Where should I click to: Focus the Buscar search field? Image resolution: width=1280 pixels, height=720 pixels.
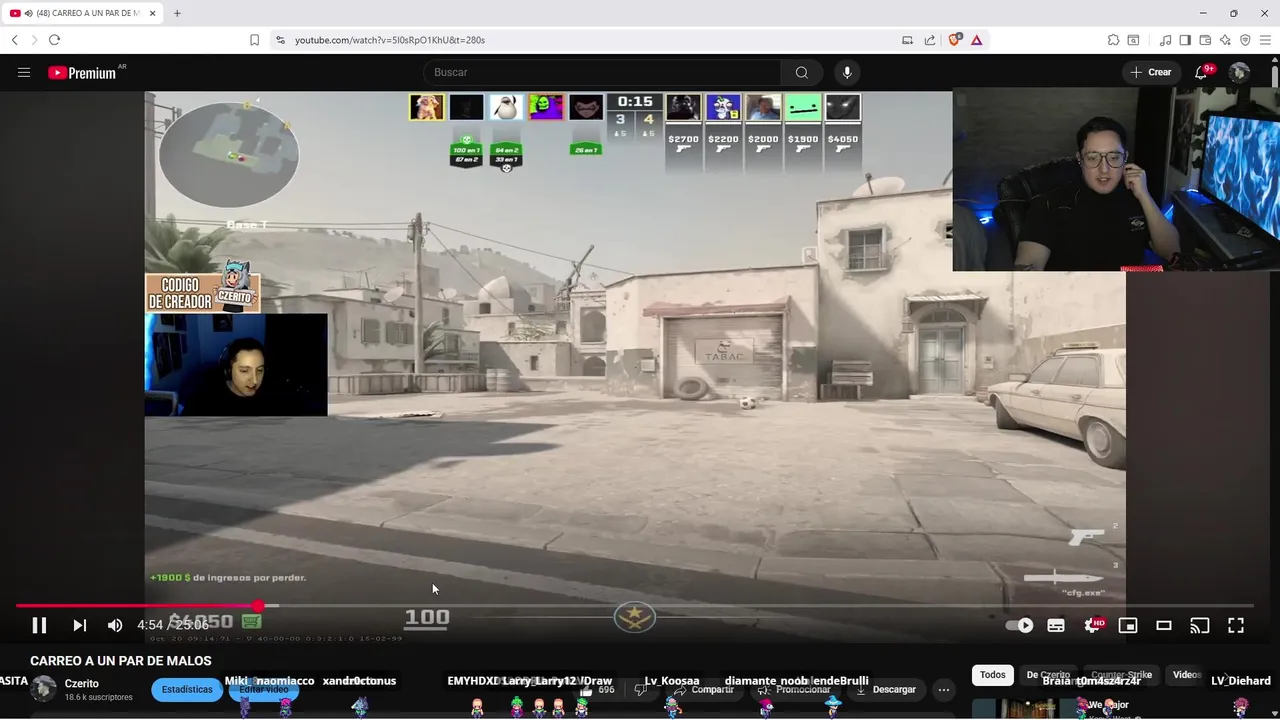click(x=602, y=72)
